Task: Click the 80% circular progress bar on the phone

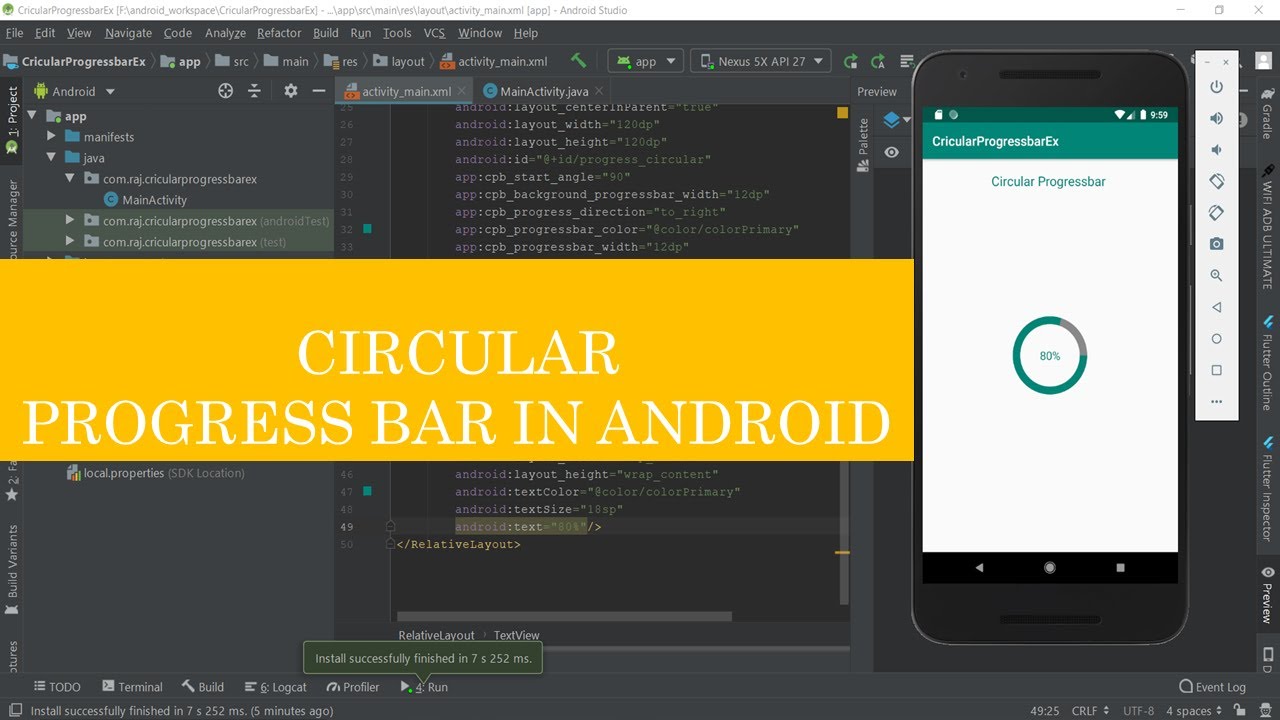Action: (1050, 355)
